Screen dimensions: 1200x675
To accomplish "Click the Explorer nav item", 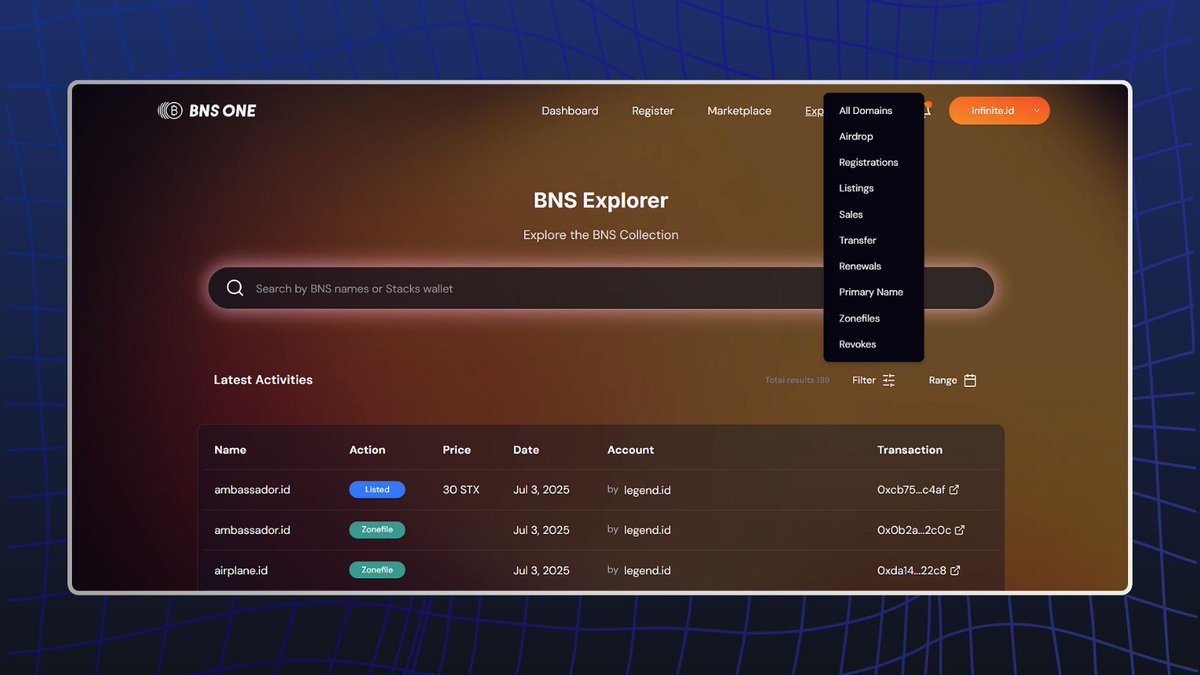I will click(x=814, y=111).
